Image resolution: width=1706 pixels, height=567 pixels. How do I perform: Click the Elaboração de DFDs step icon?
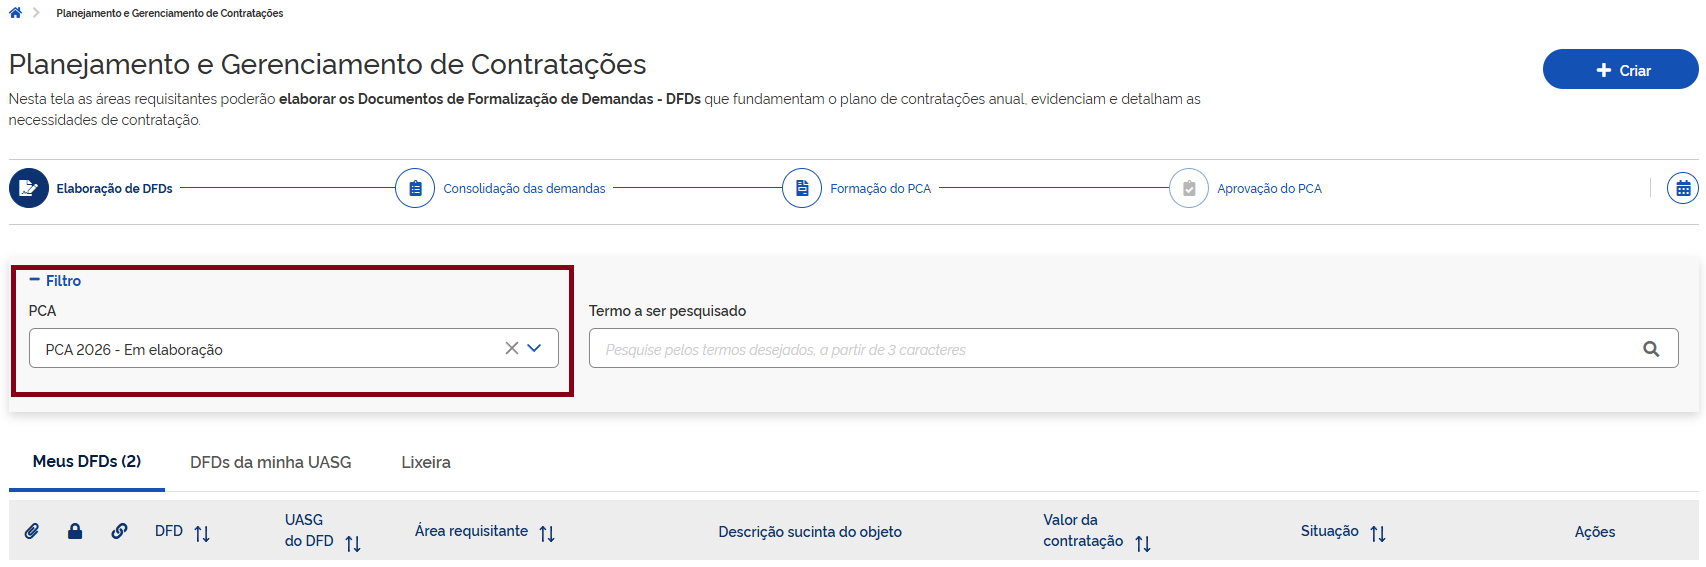tap(29, 188)
